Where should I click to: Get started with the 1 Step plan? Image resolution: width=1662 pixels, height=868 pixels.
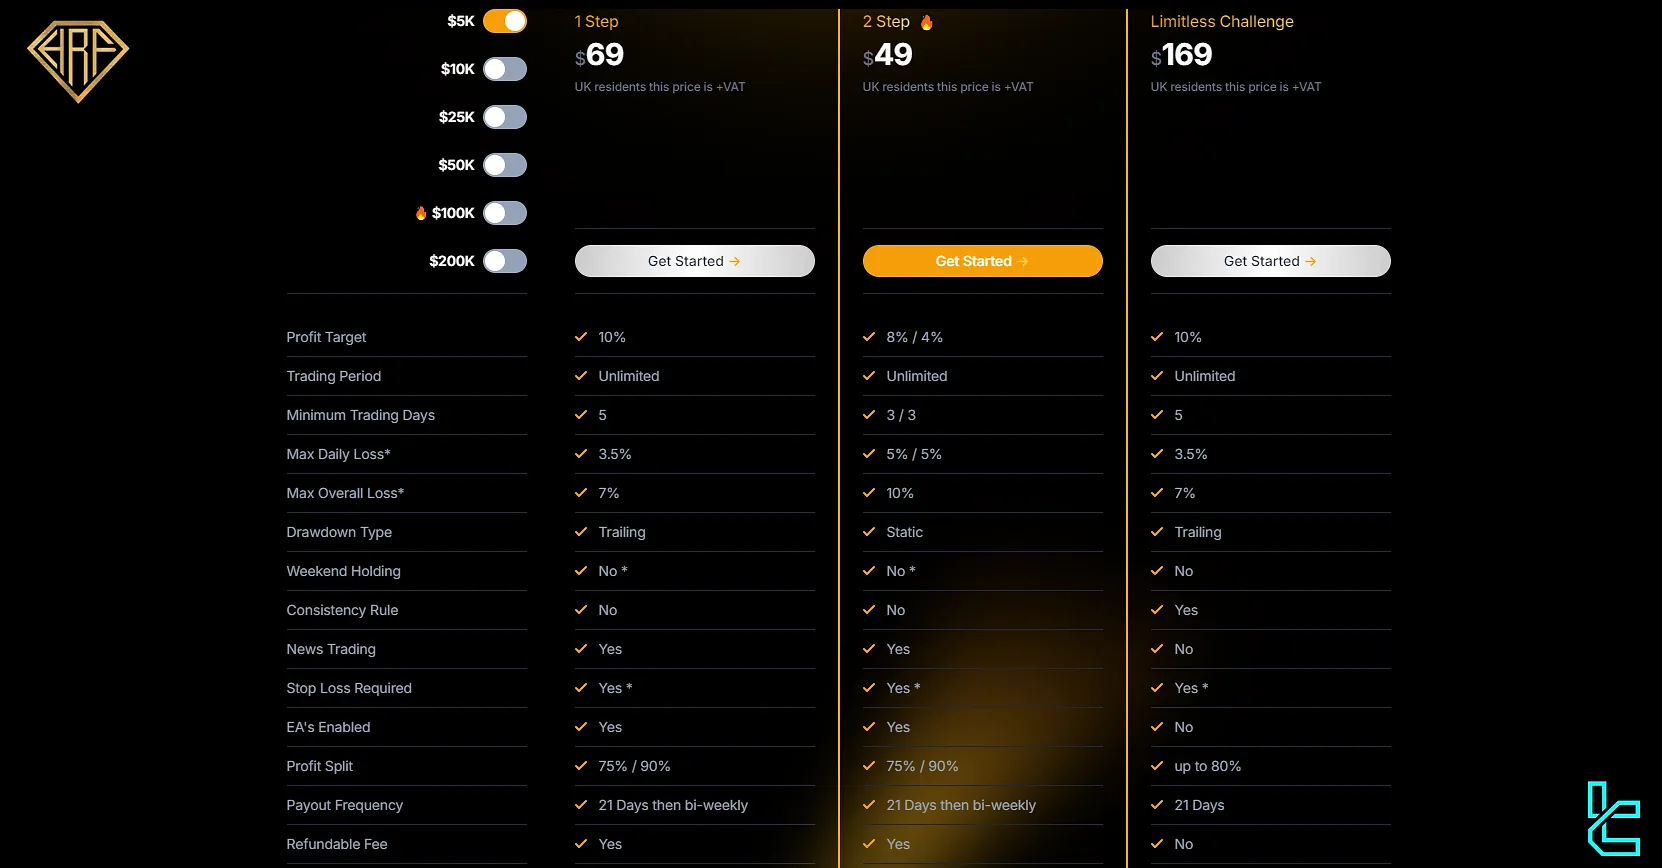694,261
